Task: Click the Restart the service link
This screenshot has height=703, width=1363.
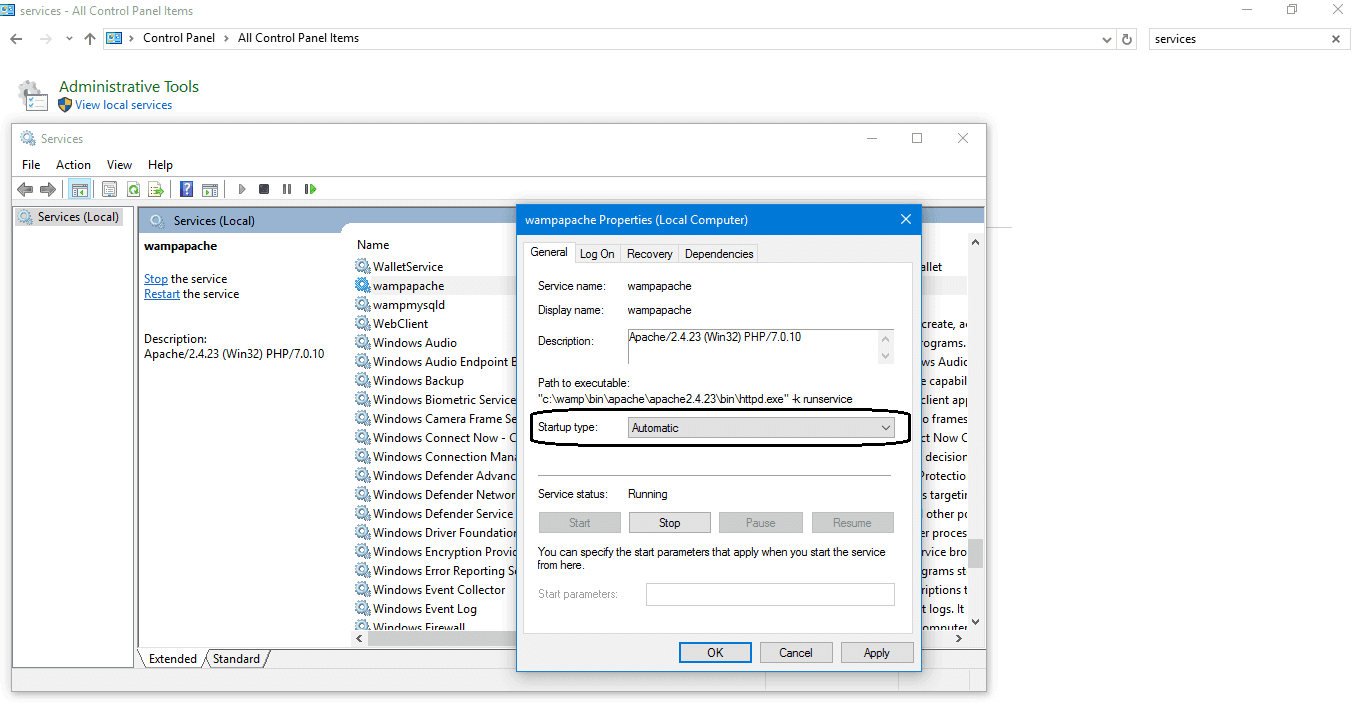Action: pyautogui.click(x=162, y=294)
